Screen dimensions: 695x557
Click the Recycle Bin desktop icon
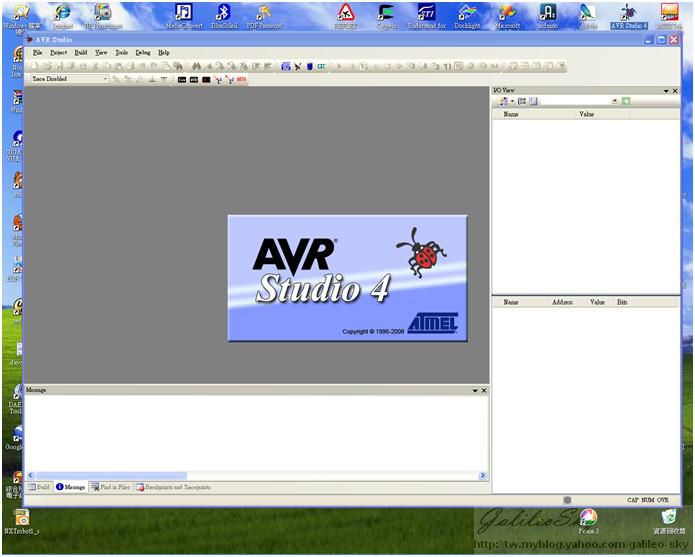669,522
